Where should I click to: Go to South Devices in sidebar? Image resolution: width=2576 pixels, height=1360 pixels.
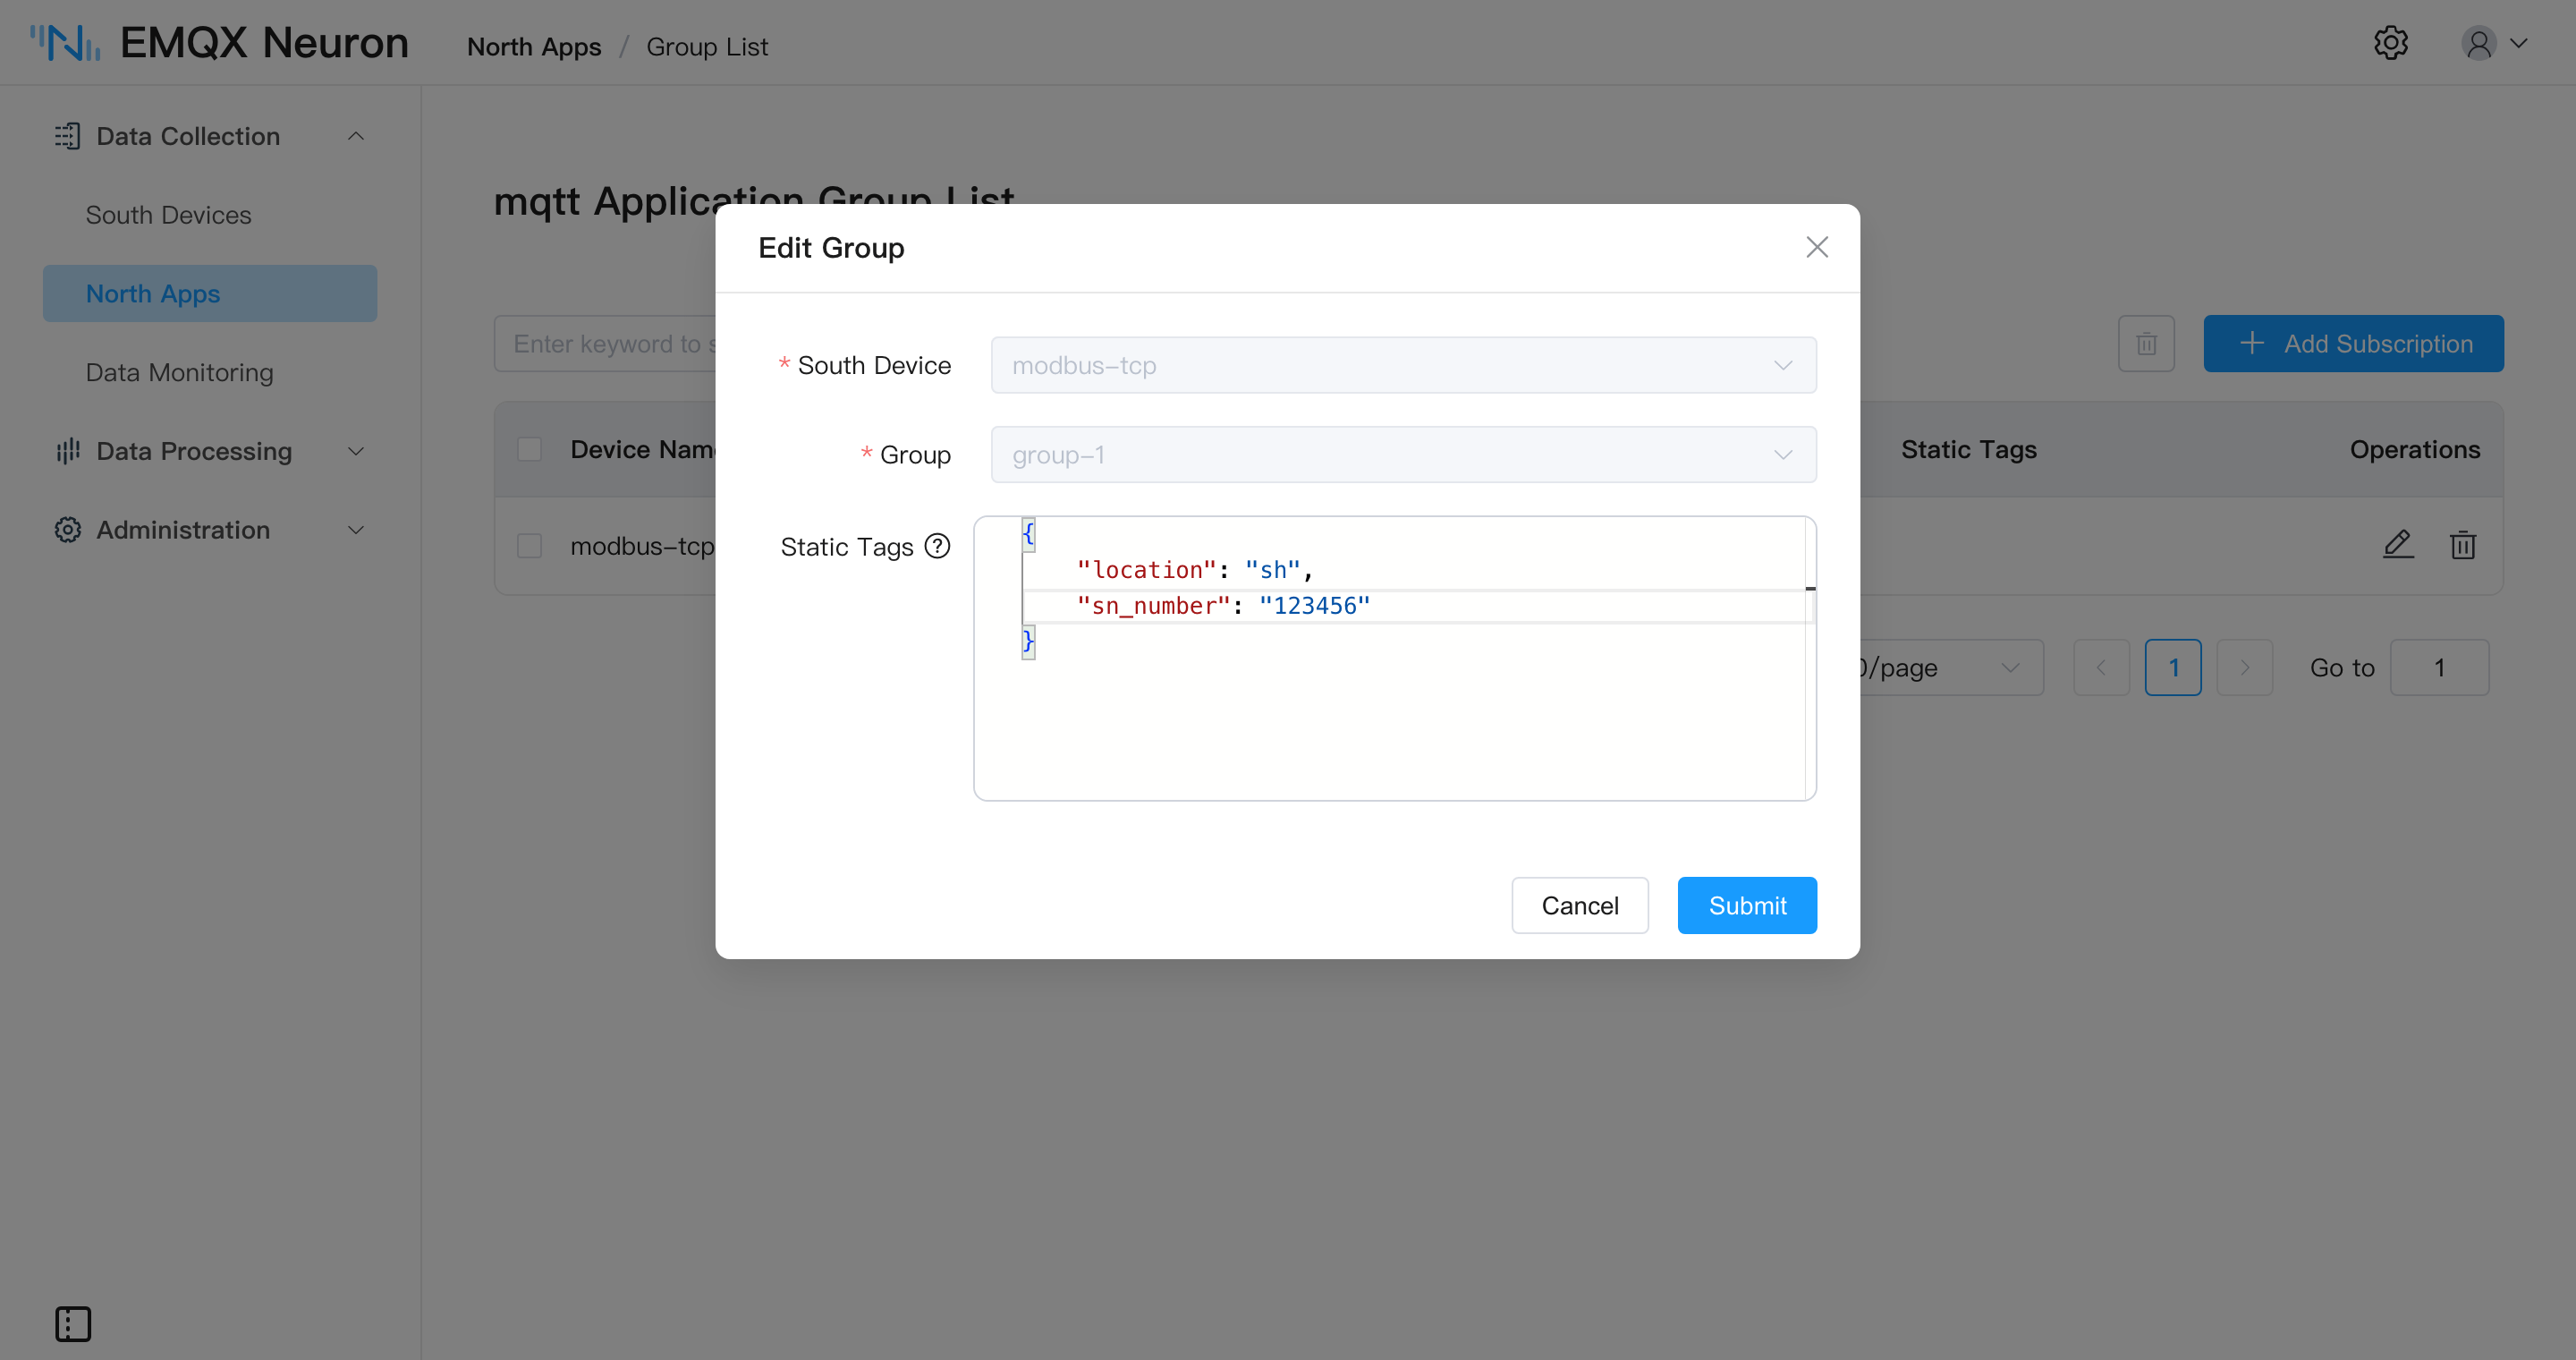coord(168,215)
